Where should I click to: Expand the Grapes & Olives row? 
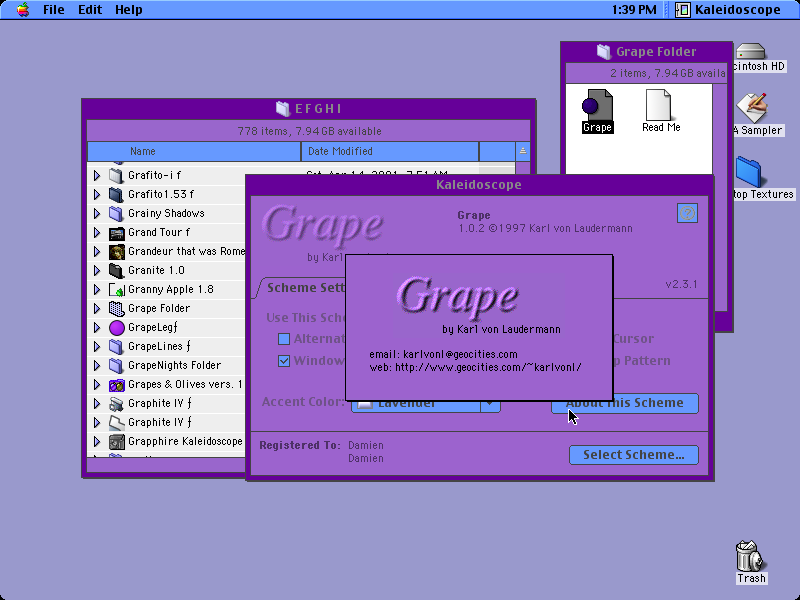coord(97,385)
